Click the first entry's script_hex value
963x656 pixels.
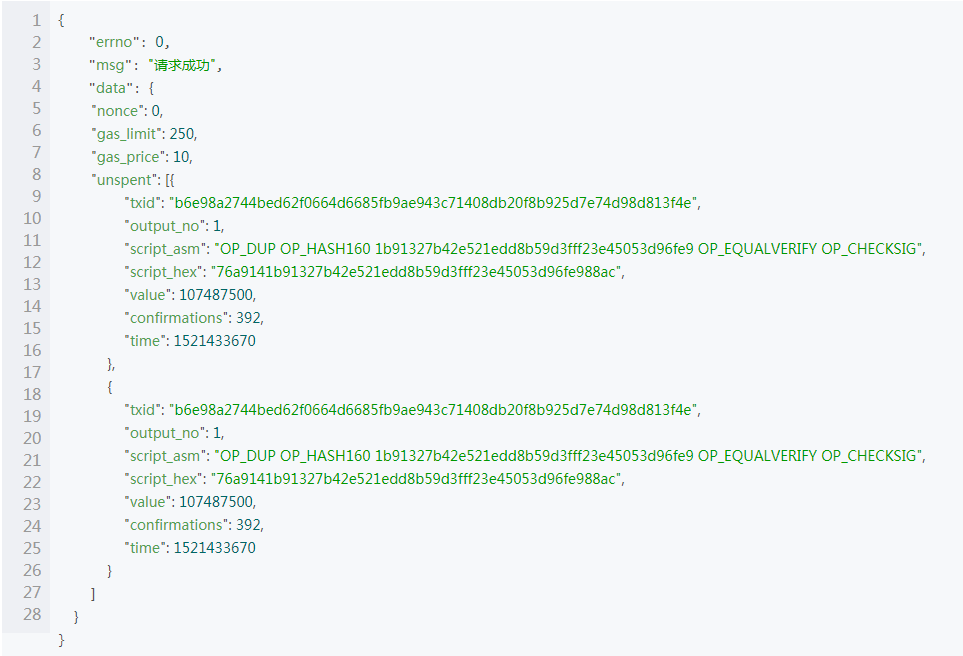[417, 272]
